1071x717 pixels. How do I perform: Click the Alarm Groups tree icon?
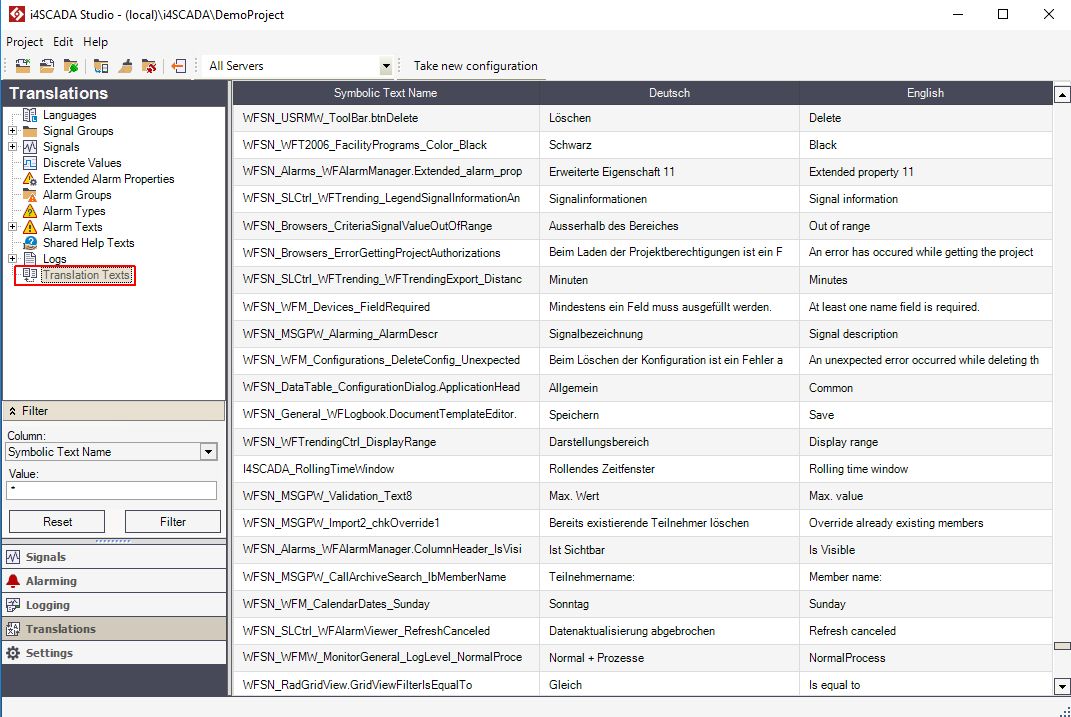click(x=30, y=195)
